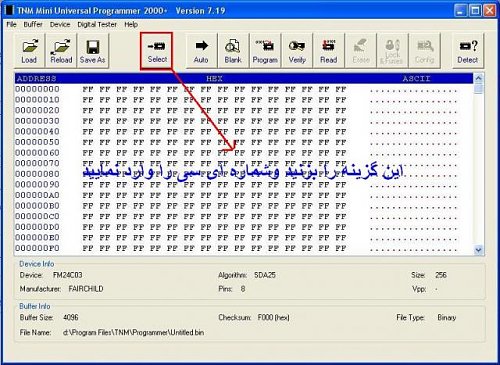The width and height of the screenshot is (500, 365).
Task: Click the Lock & Fuses button
Action: 392,51
